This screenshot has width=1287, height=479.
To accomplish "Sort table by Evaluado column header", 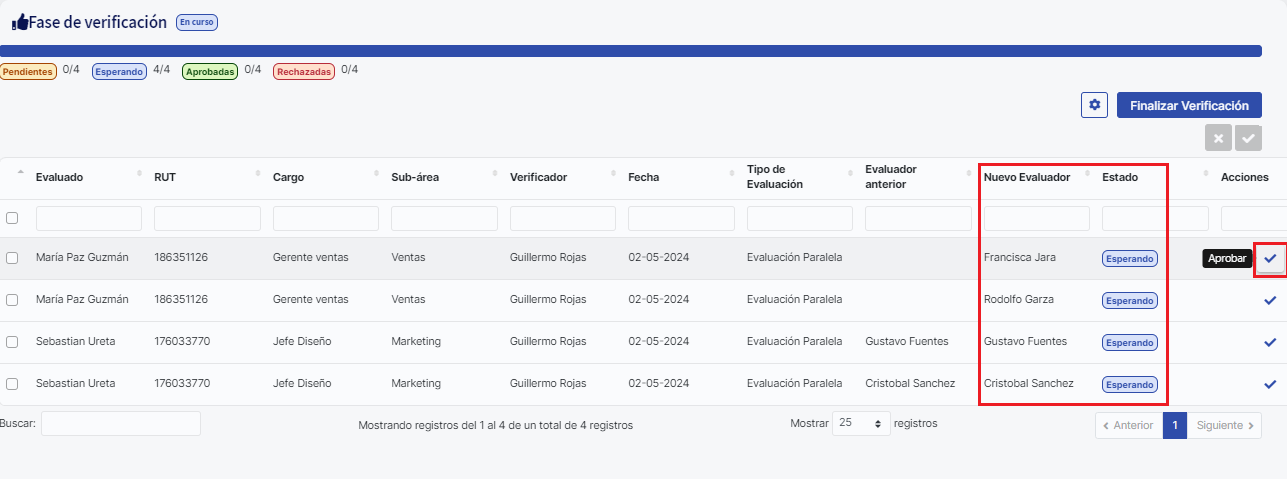I will click(x=59, y=177).
